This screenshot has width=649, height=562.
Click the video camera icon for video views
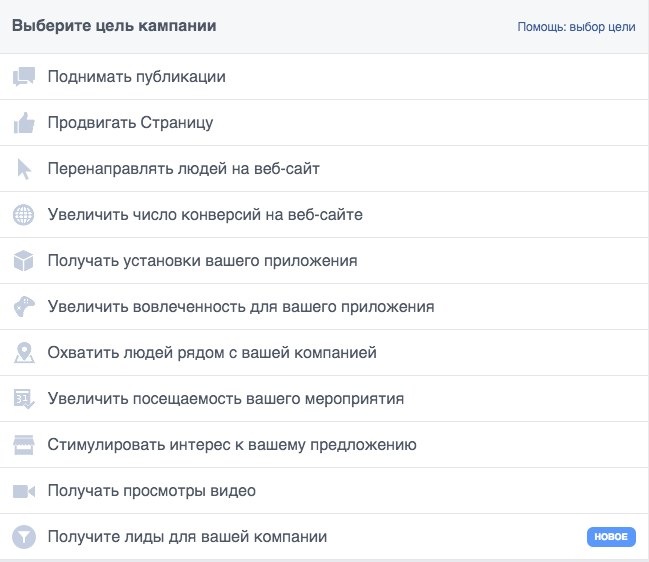pyautogui.click(x=24, y=491)
